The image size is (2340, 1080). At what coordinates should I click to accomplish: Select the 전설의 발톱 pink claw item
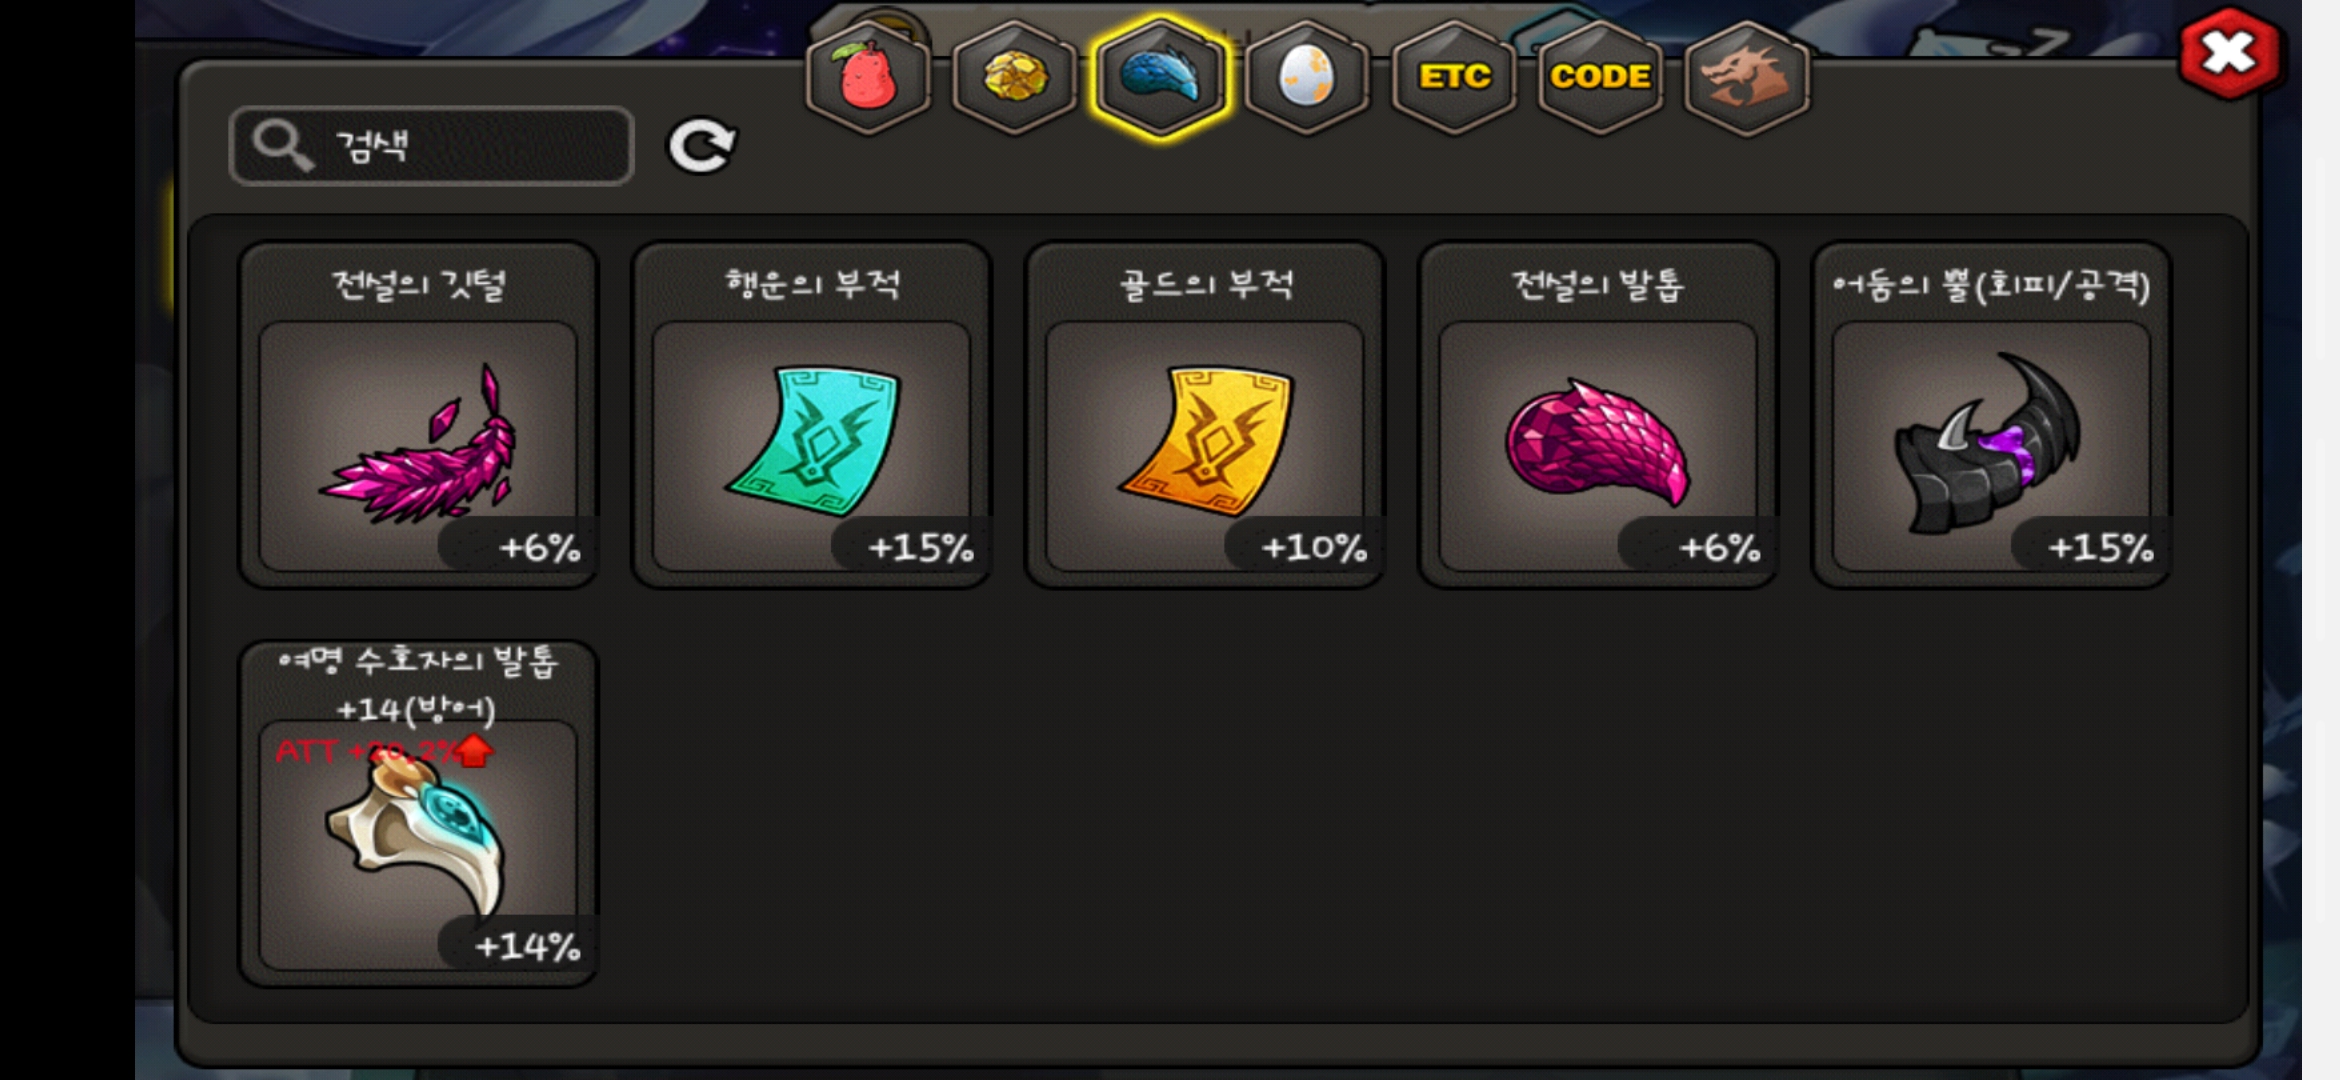pos(1597,415)
